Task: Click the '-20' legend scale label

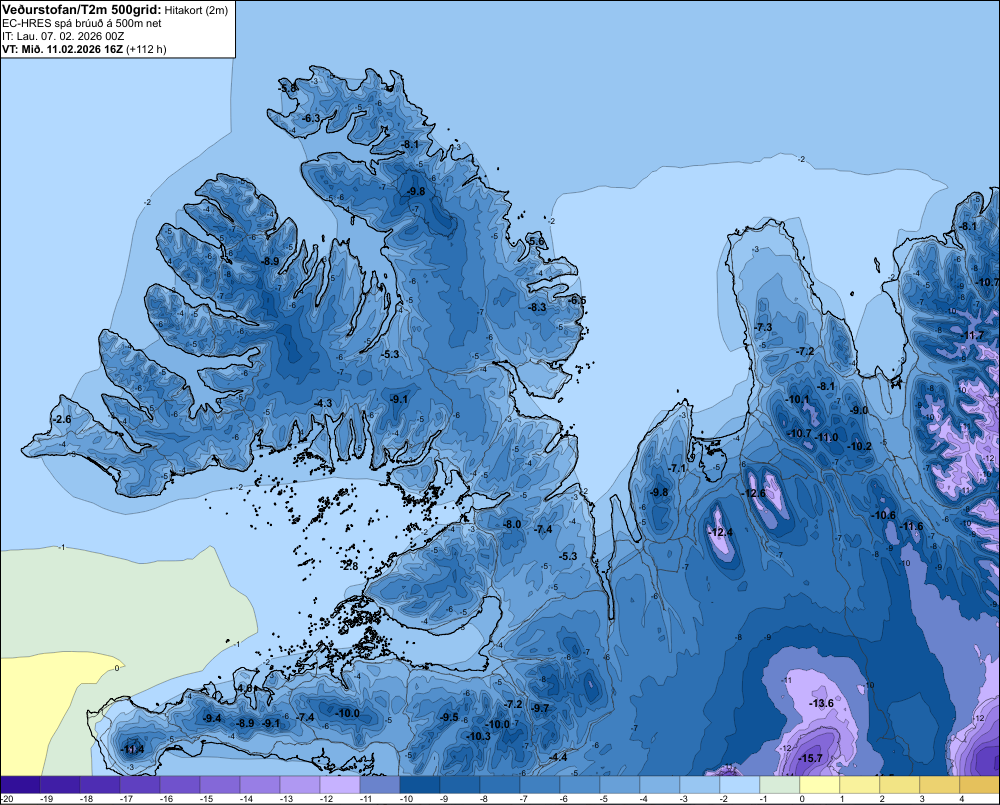Action: pyautogui.click(x=7, y=799)
